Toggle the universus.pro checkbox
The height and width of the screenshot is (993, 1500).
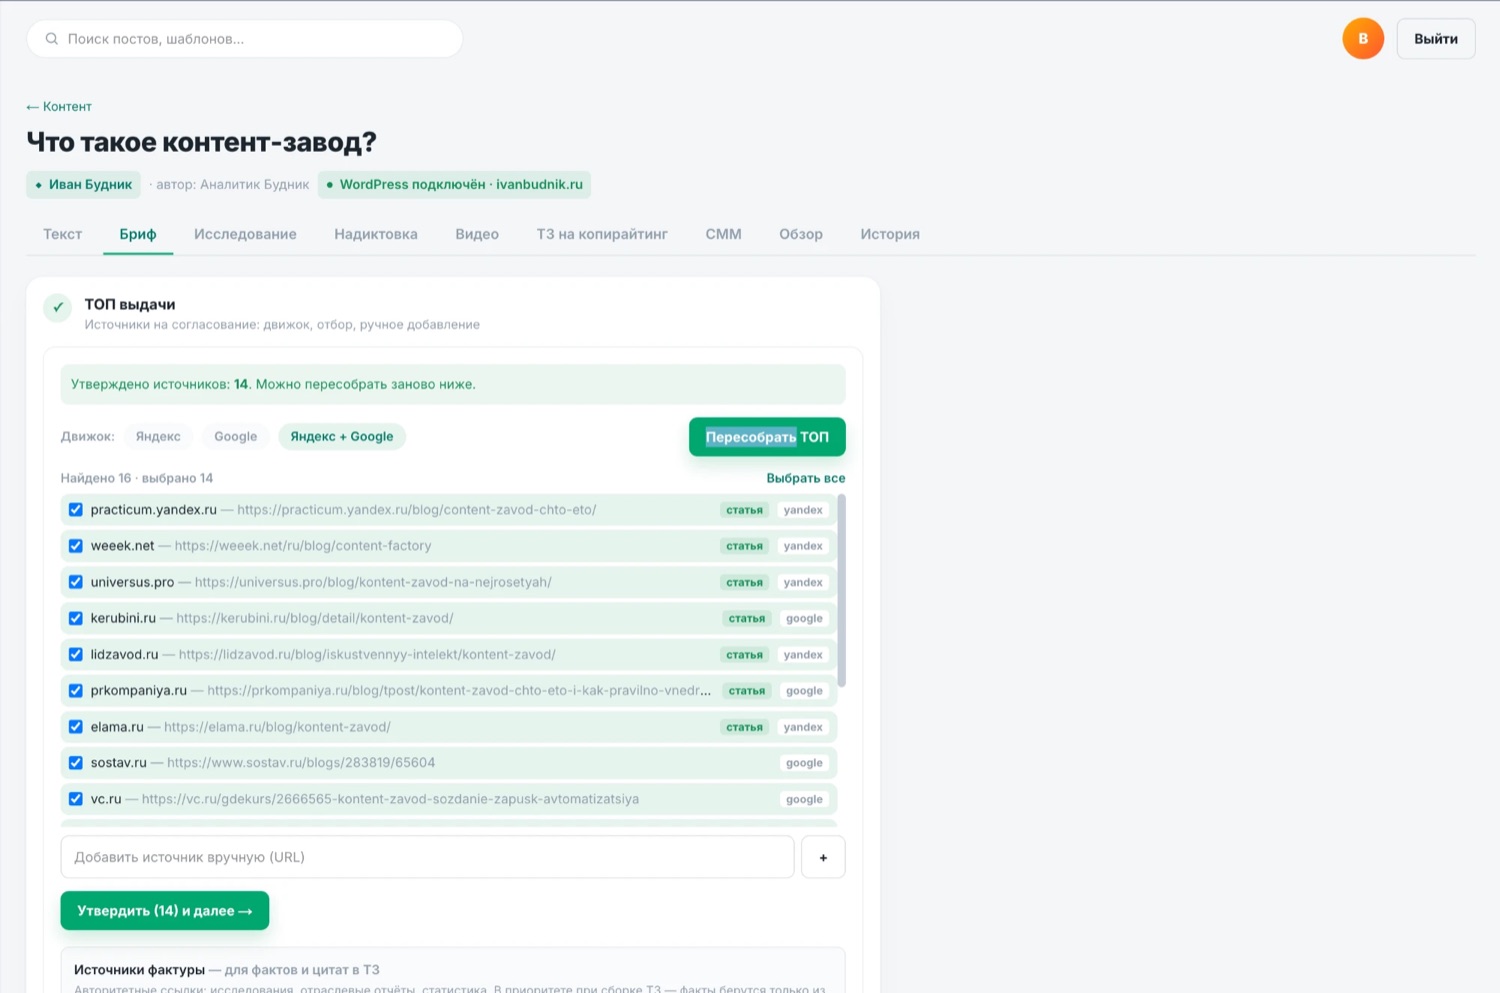pos(75,582)
